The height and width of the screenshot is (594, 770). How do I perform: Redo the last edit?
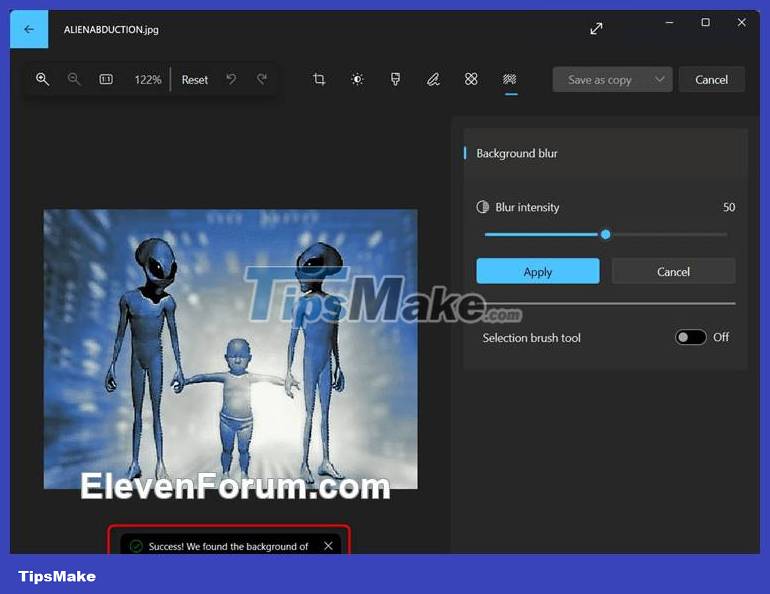point(262,79)
